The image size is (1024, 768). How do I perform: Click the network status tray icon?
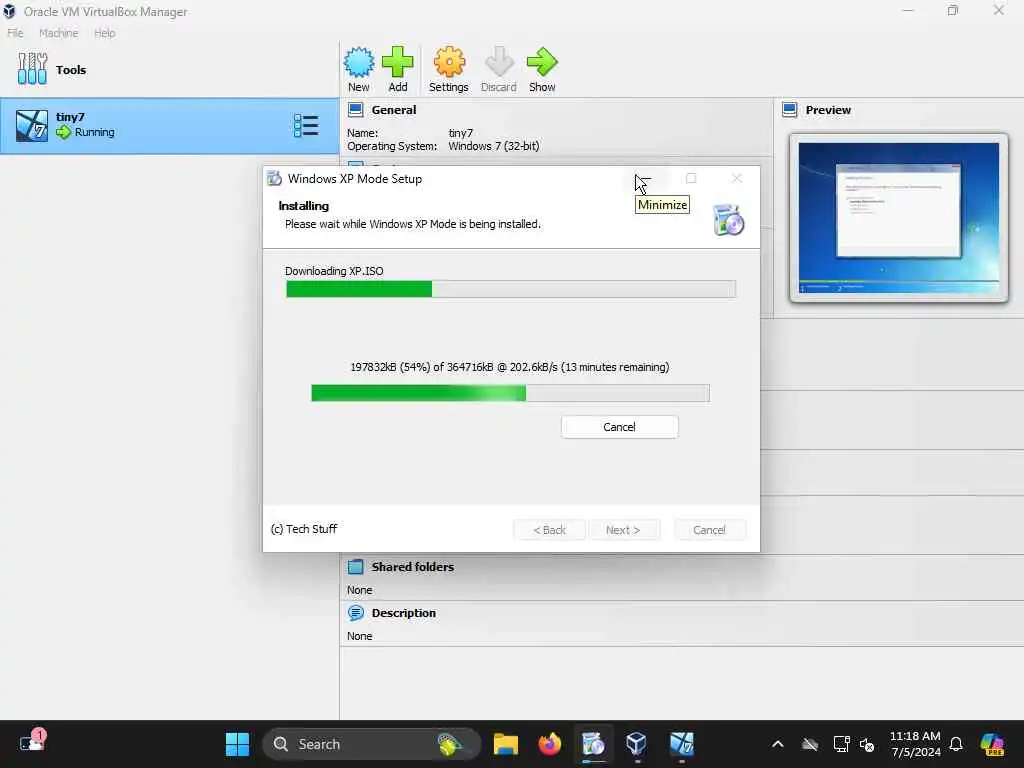(x=841, y=744)
